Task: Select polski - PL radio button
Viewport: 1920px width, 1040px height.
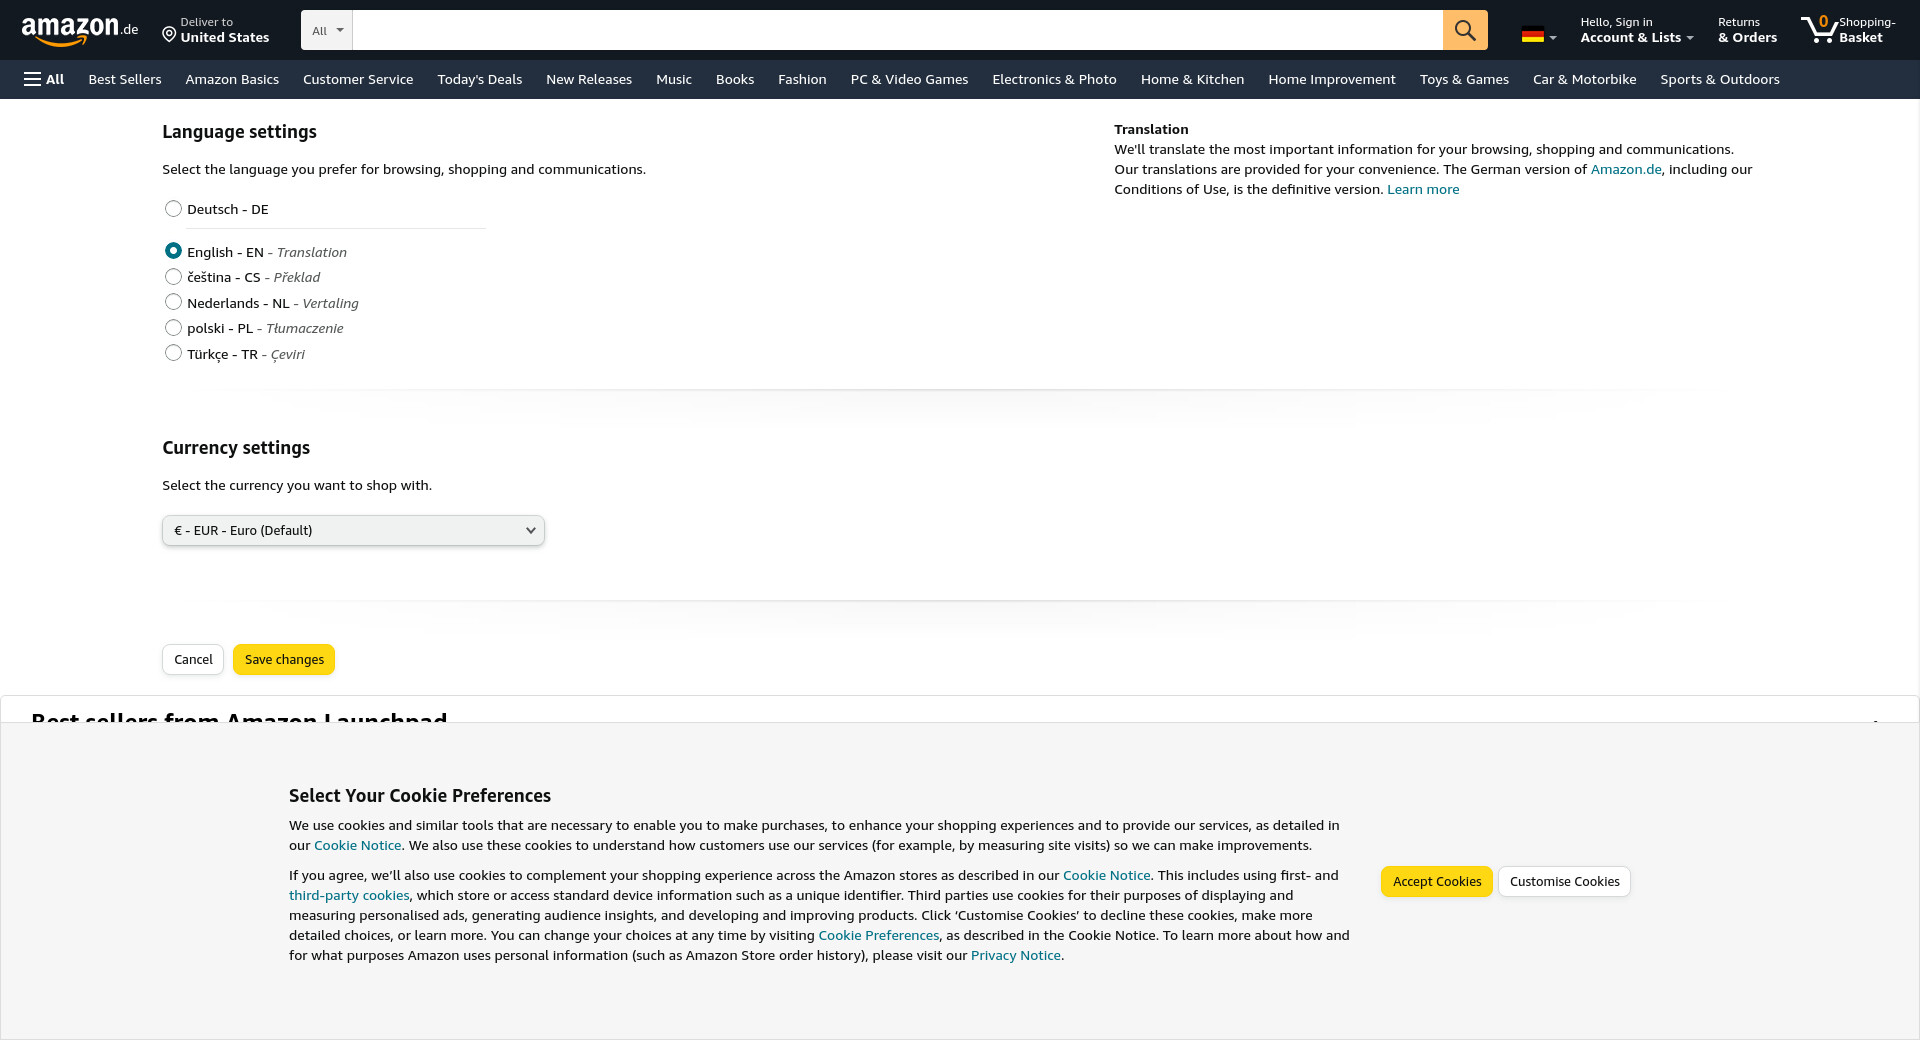Action: click(x=174, y=328)
